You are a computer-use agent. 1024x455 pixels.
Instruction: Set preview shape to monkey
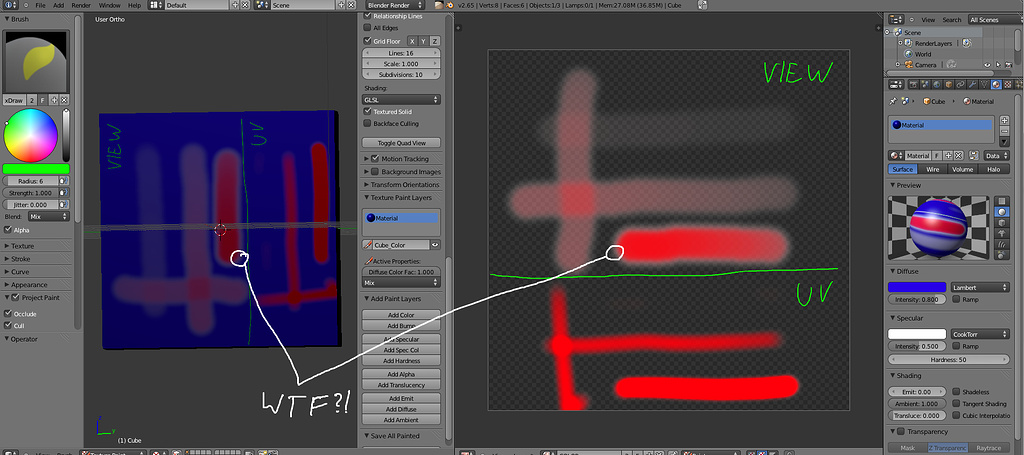(1002, 233)
